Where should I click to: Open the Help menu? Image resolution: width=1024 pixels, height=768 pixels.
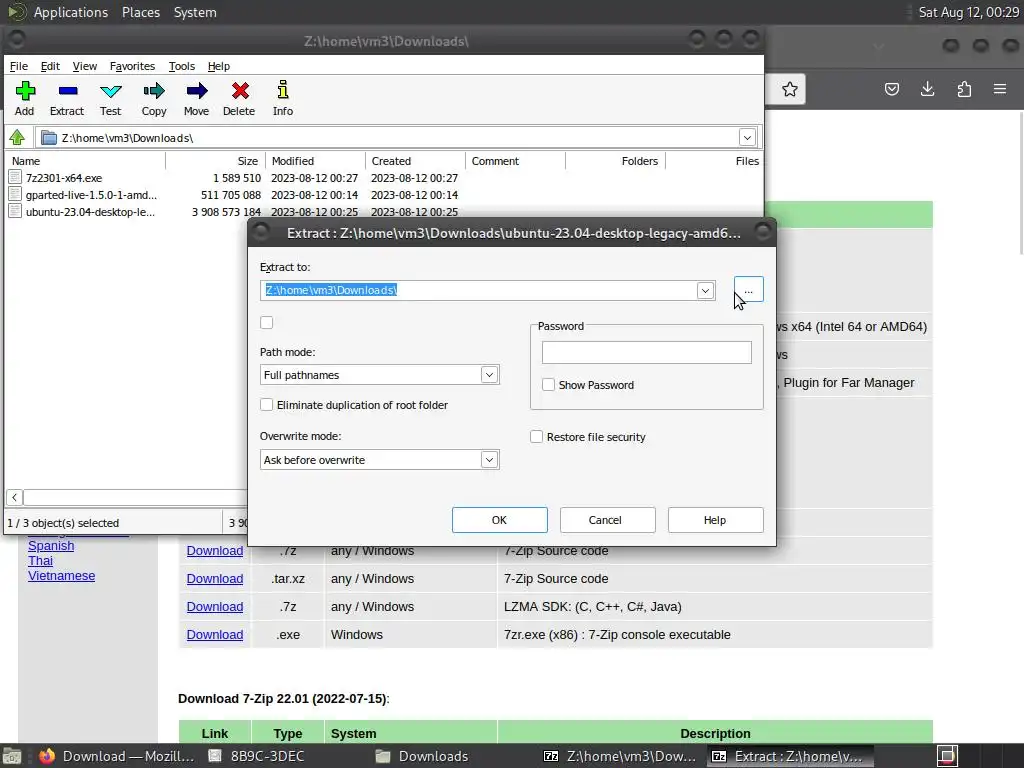pos(219,66)
